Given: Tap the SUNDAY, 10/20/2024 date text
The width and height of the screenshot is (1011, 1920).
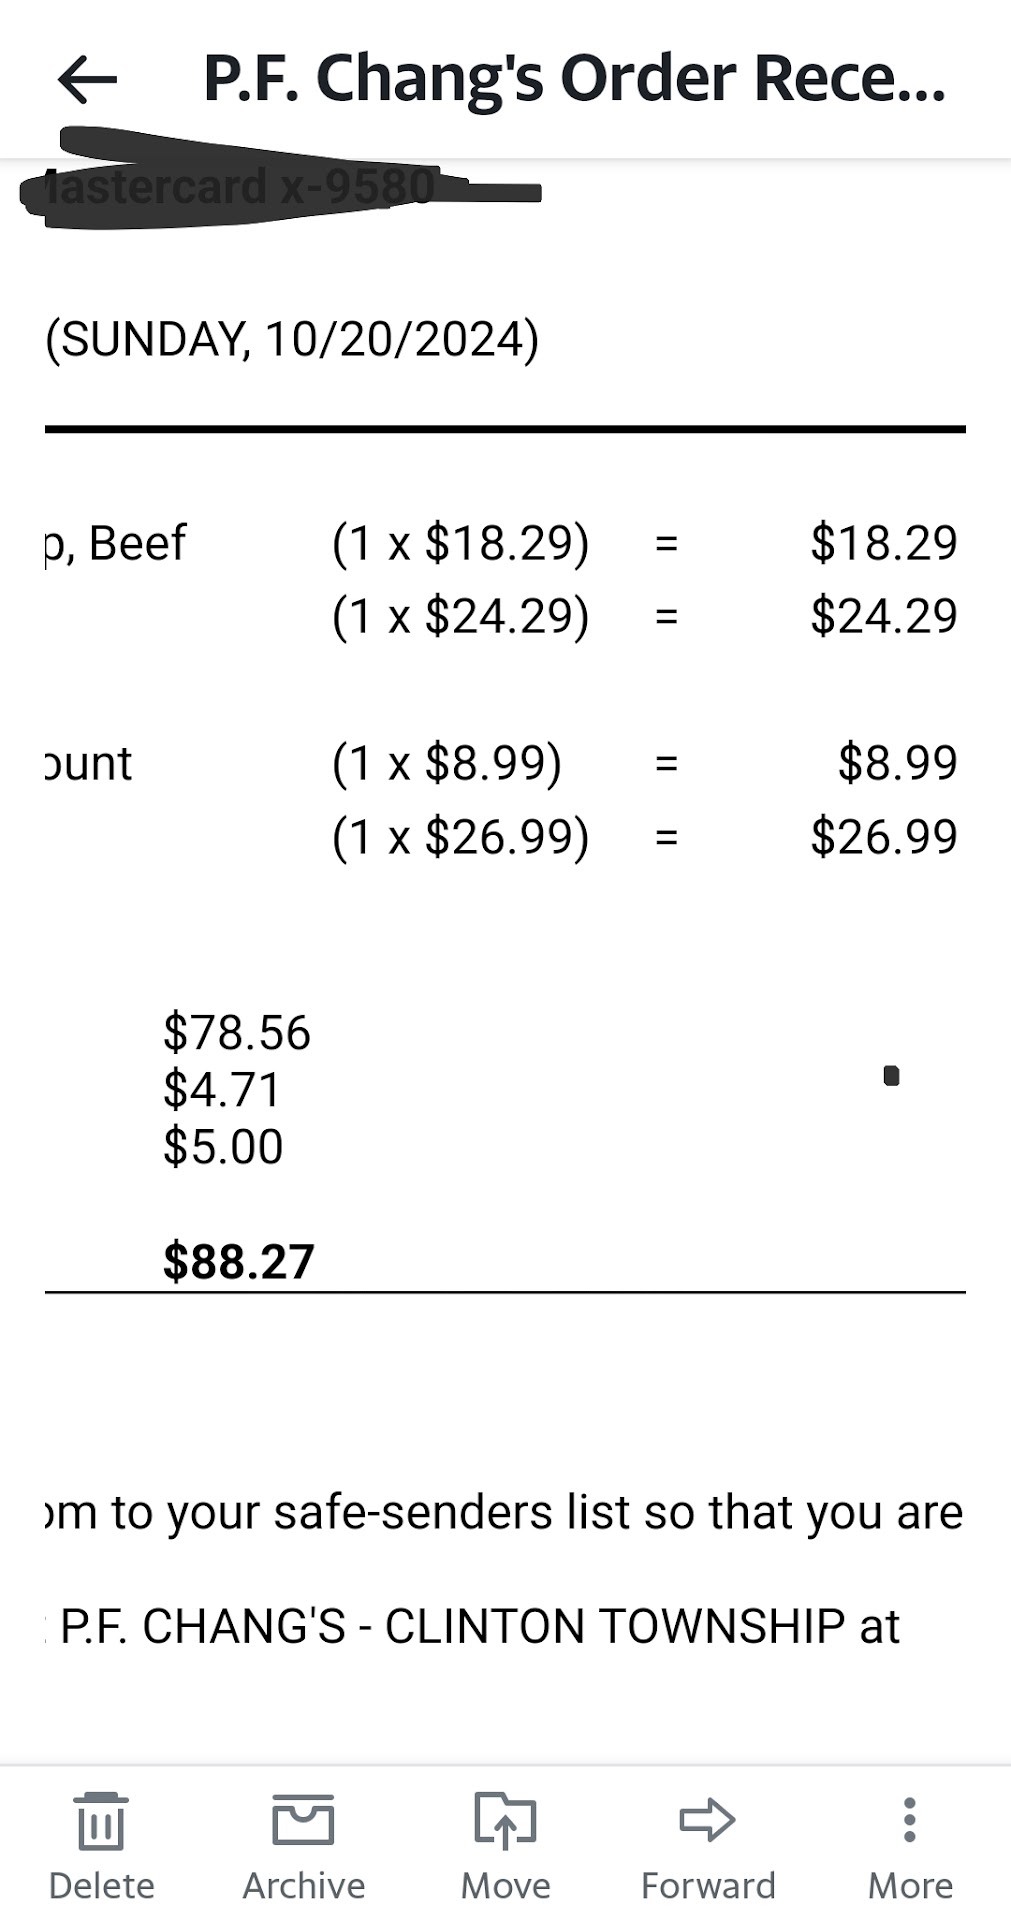Looking at the screenshot, I should 292,339.
